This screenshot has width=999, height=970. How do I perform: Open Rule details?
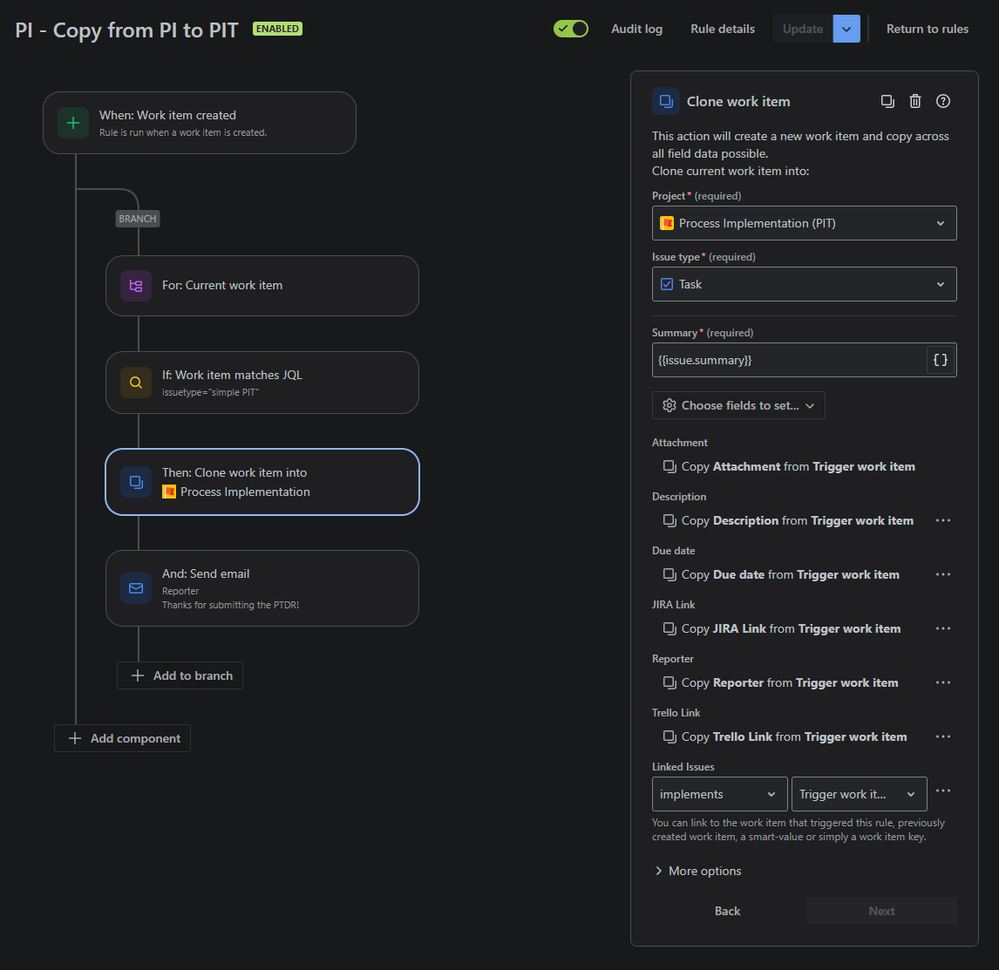click(x=722, y=29)
